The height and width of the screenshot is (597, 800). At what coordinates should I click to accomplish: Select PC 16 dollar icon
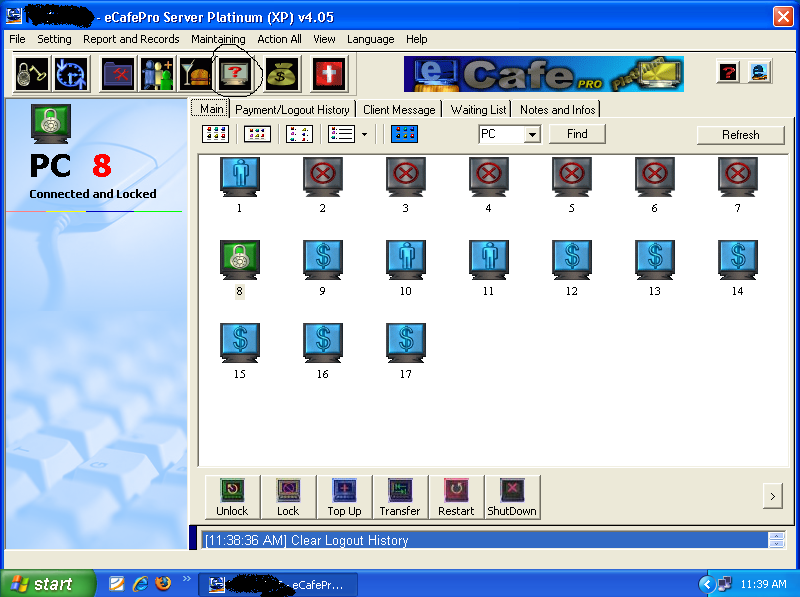323,343
